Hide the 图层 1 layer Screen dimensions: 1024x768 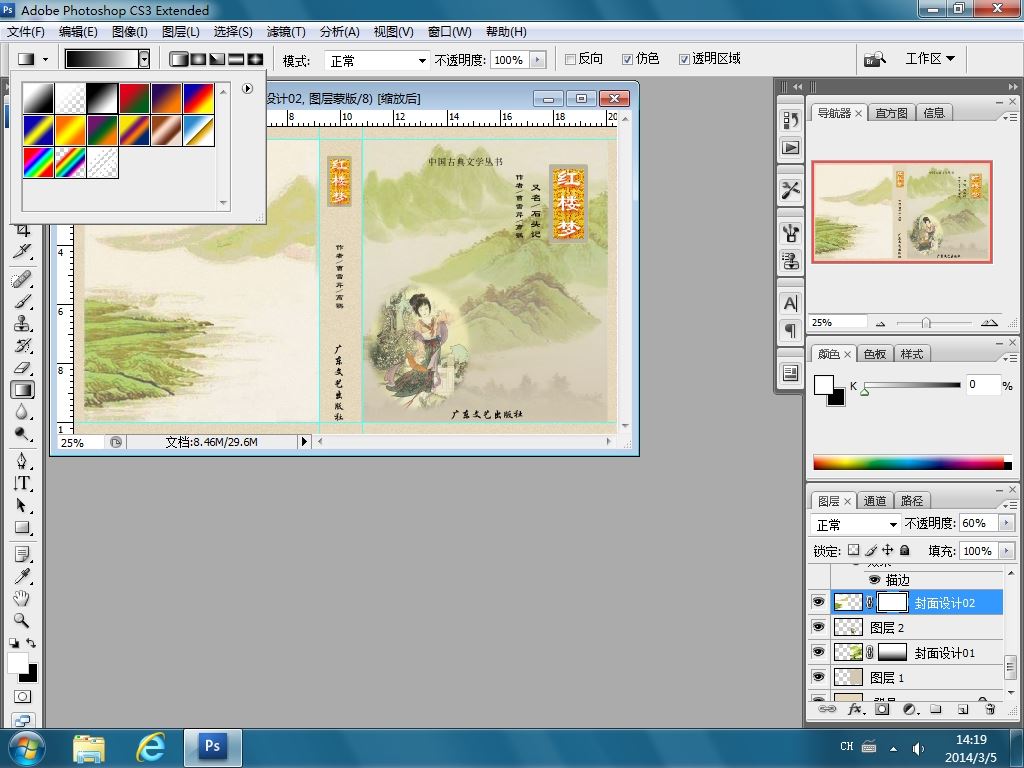[818, 677]
